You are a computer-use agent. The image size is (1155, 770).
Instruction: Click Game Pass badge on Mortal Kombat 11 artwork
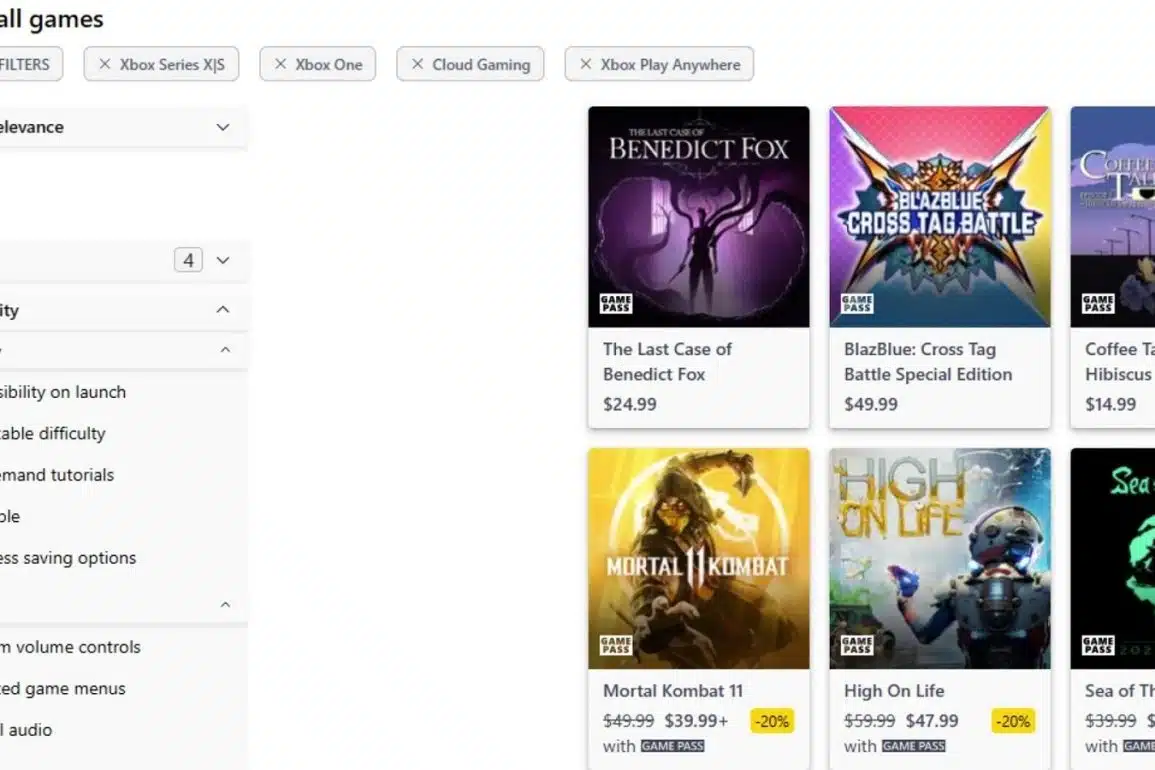[616, 645]
